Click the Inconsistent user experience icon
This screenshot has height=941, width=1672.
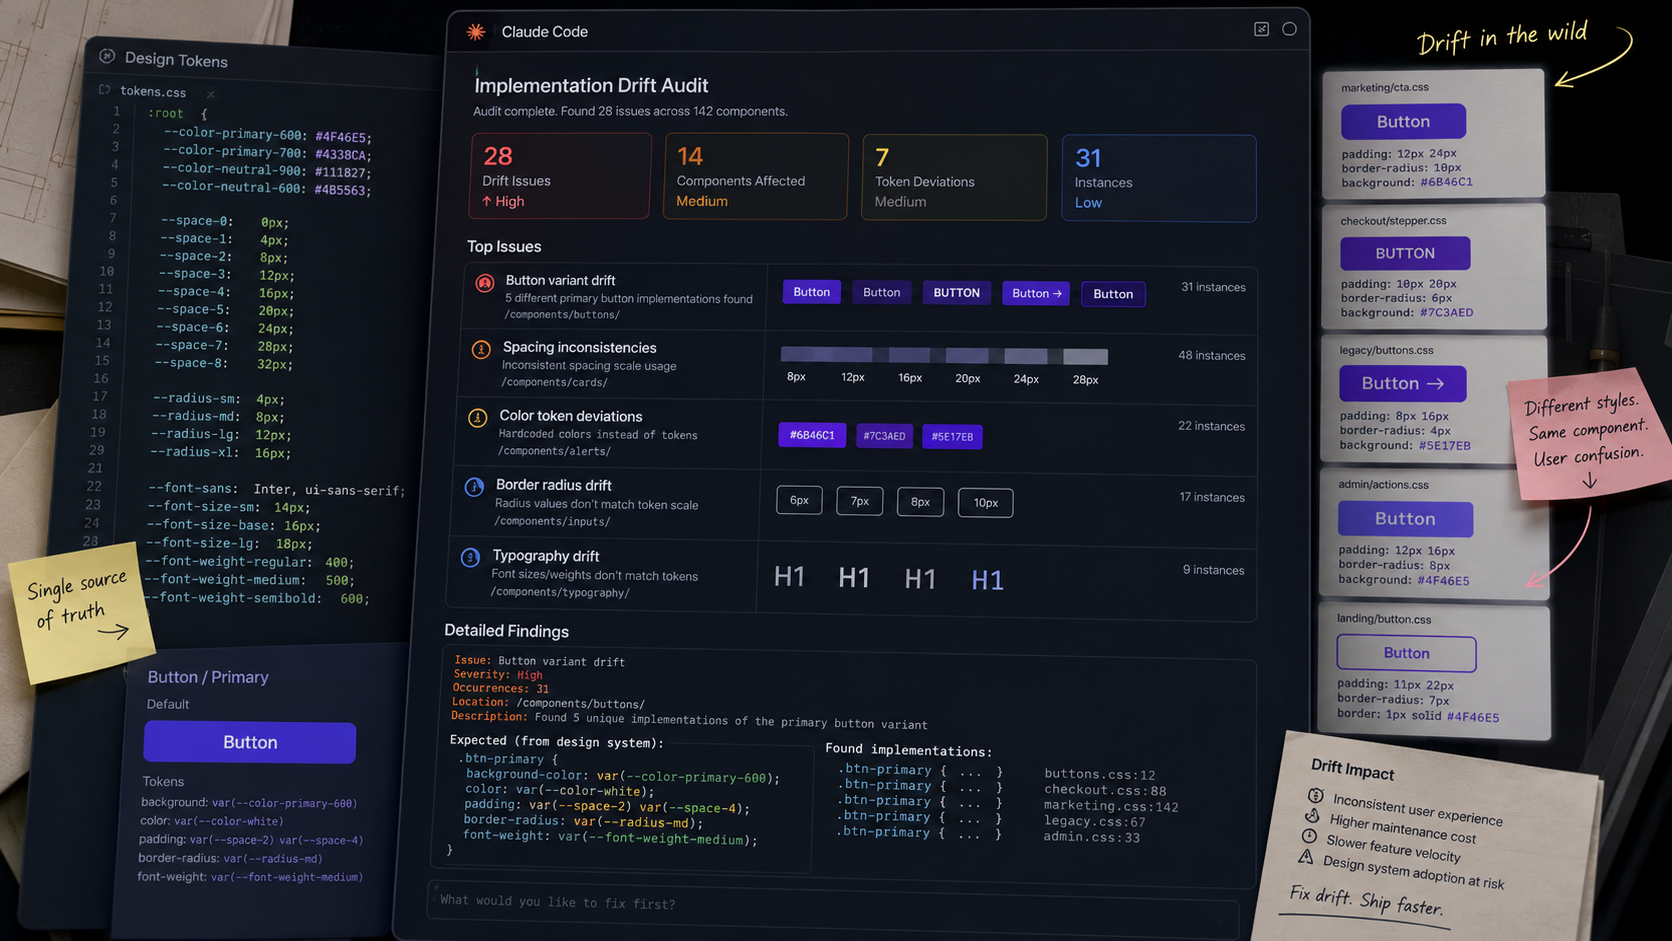[1316, 796]
